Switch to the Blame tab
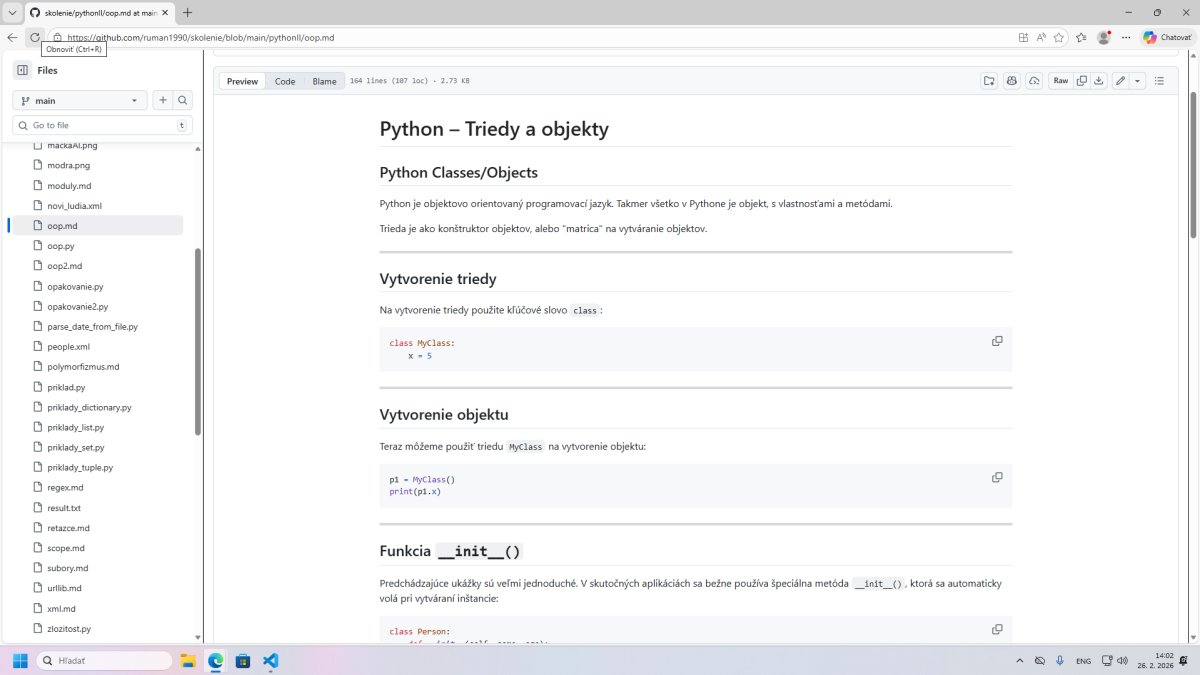1200x675 pixels. pos(324,81)
